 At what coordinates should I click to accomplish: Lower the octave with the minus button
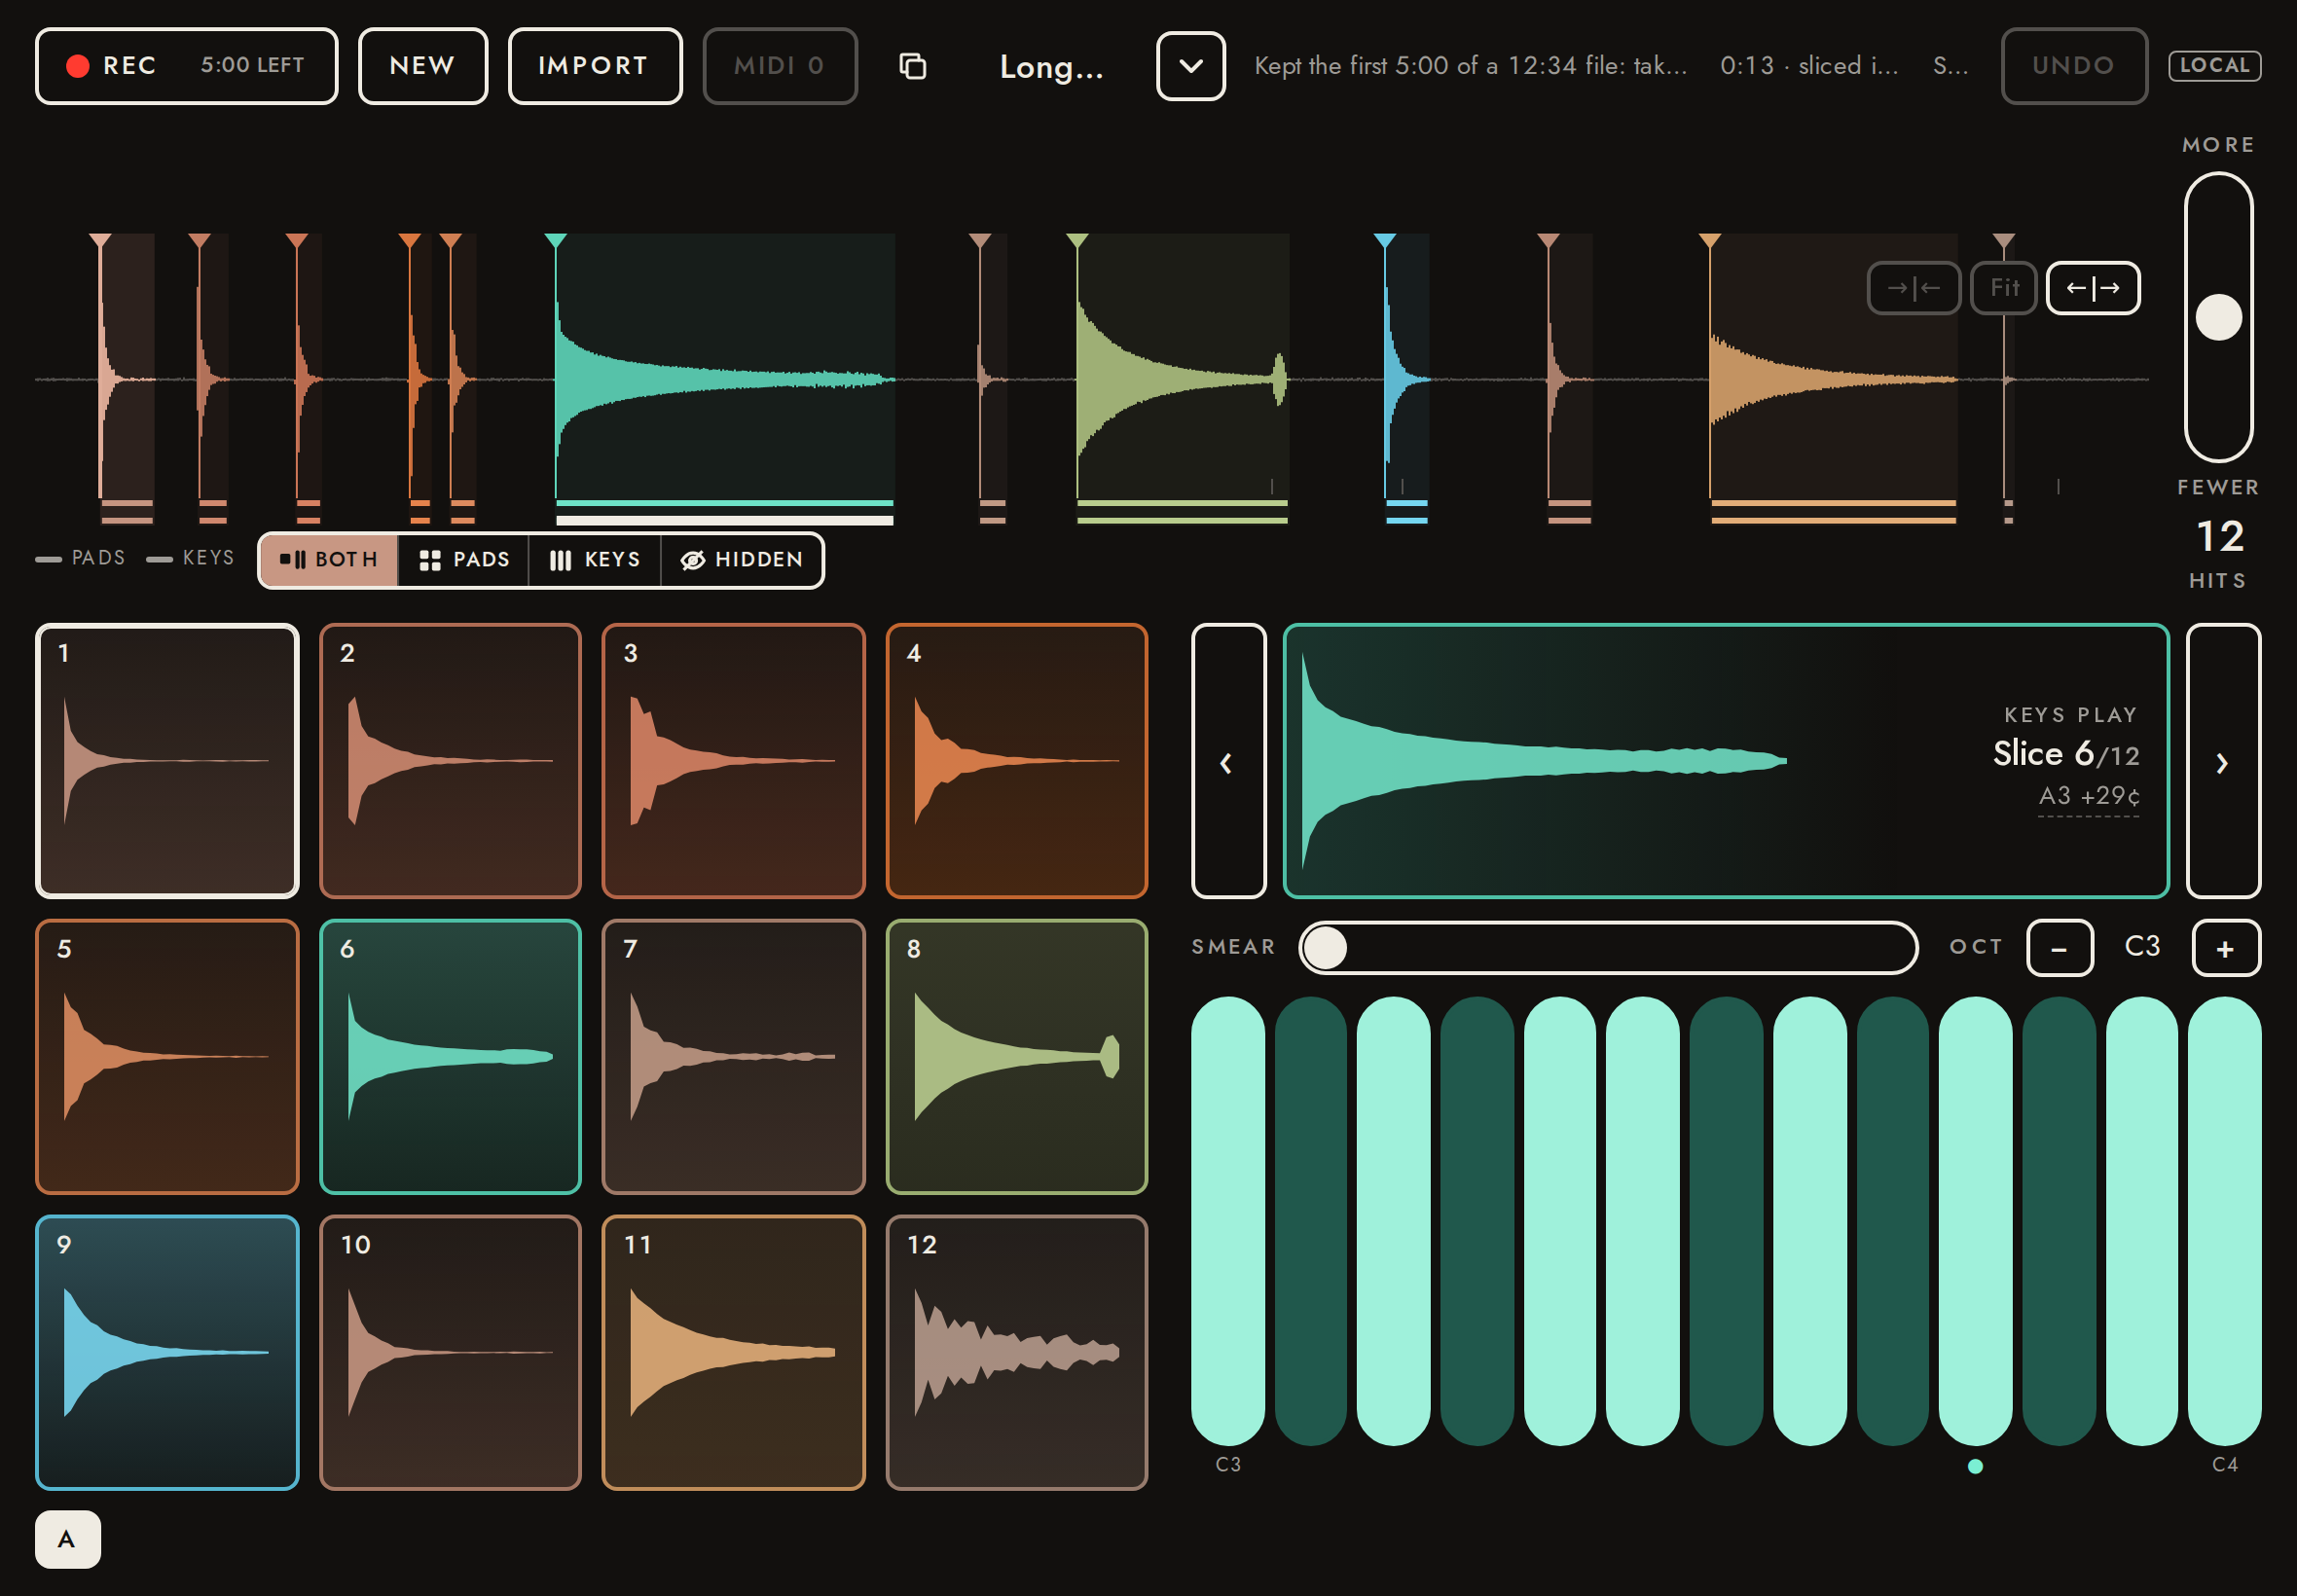coord(2059,948)
